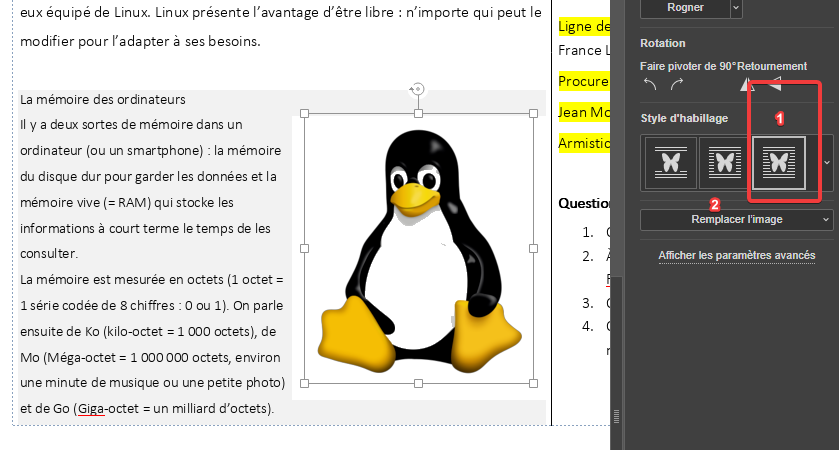Click the text 'eux équipé de Linux.'
Image resolution: width=839 pixels, height=450 pixels.
[86, 12]
